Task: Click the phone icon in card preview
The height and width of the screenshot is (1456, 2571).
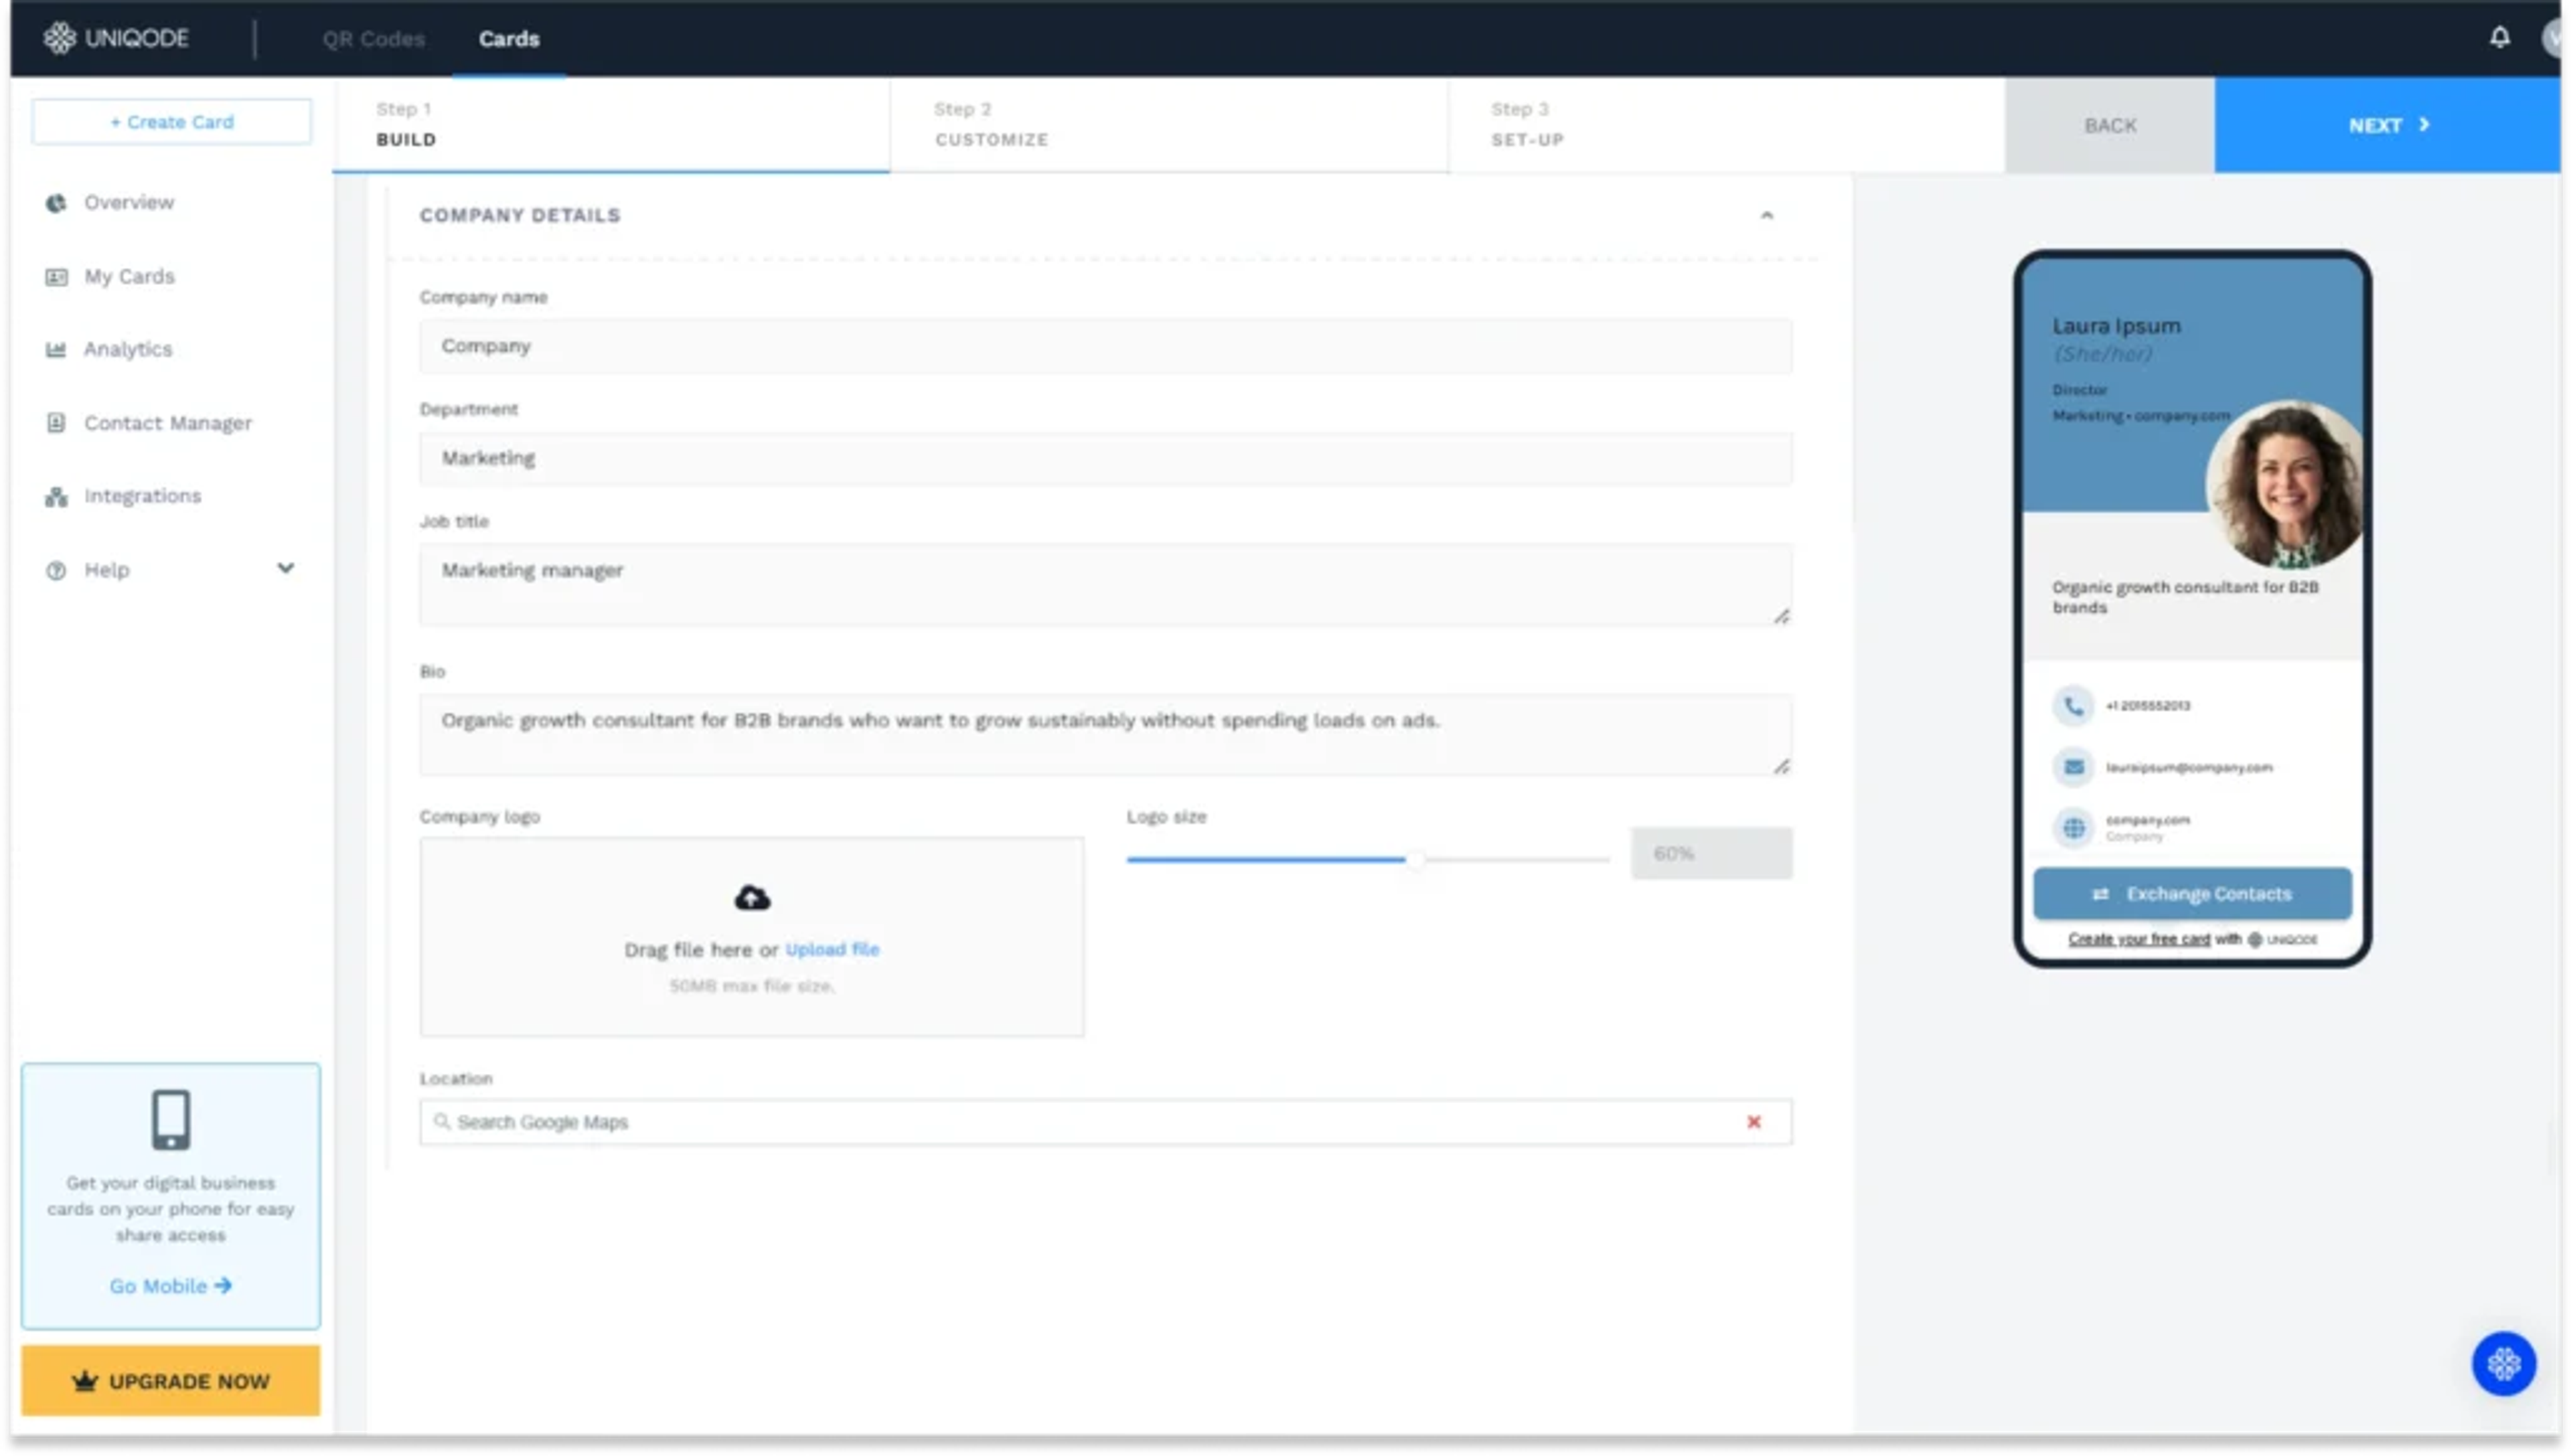Action: [2073, 706]
